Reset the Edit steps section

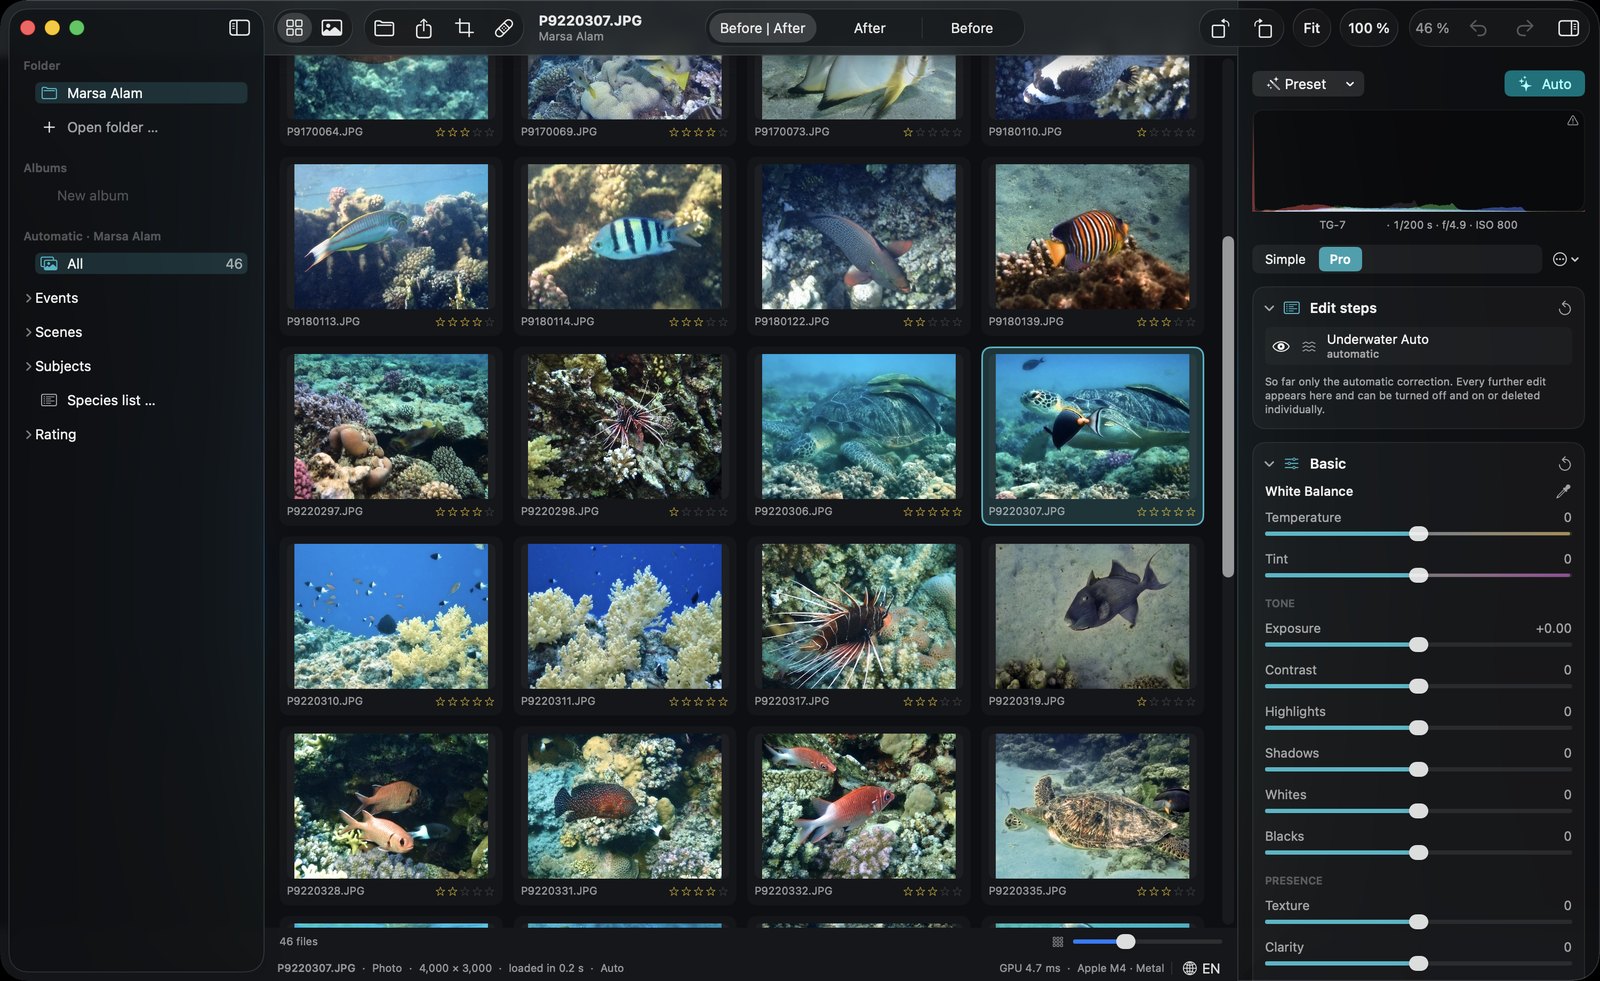1565,308
